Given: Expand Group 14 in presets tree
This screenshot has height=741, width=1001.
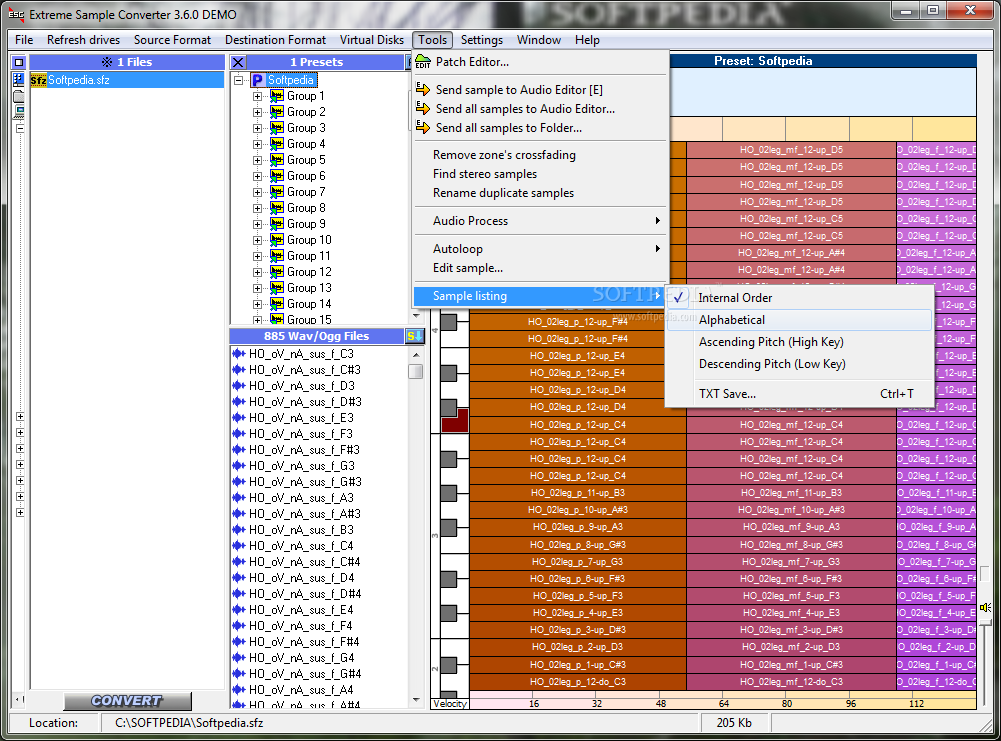Looking at the screenshot, I should [x=257, y=304].
